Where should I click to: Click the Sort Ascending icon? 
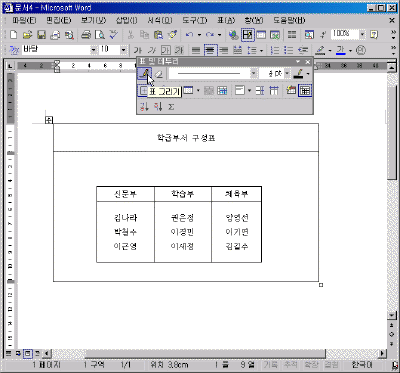coord(144,107)
